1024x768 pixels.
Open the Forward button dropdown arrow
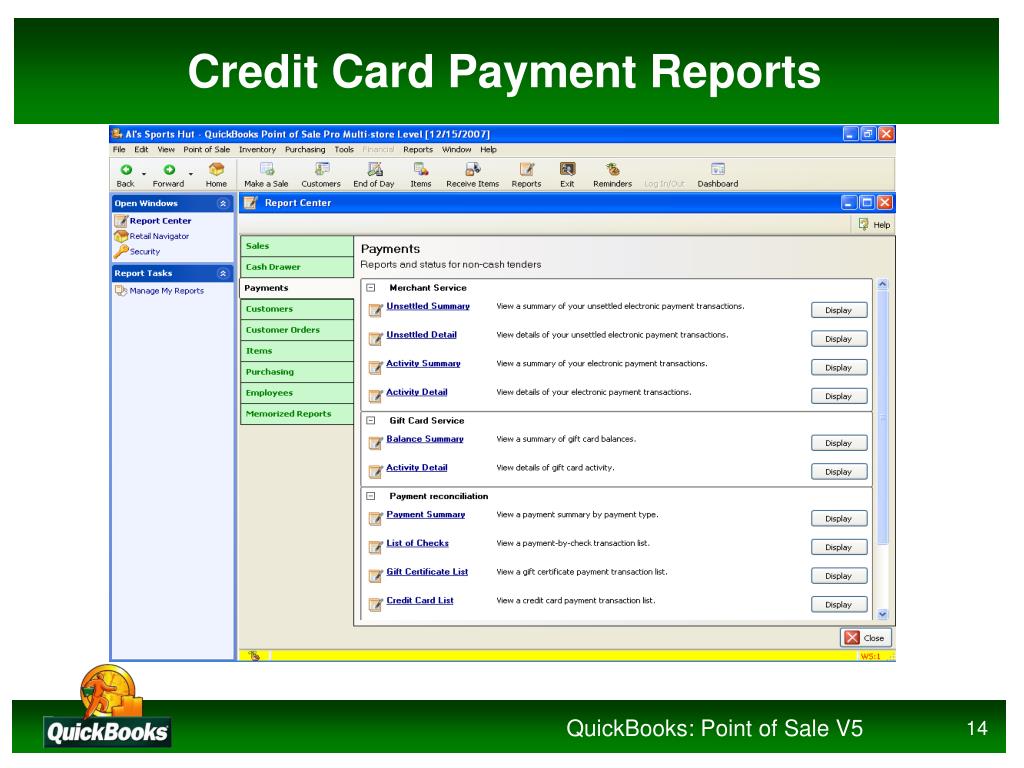pos(191,174)
